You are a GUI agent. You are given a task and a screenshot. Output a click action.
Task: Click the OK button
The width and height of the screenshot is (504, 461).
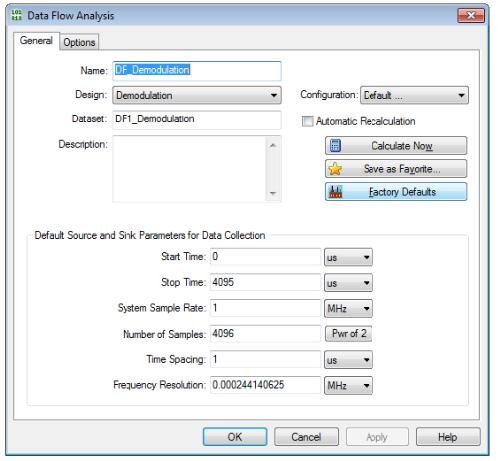click(235, 437)
